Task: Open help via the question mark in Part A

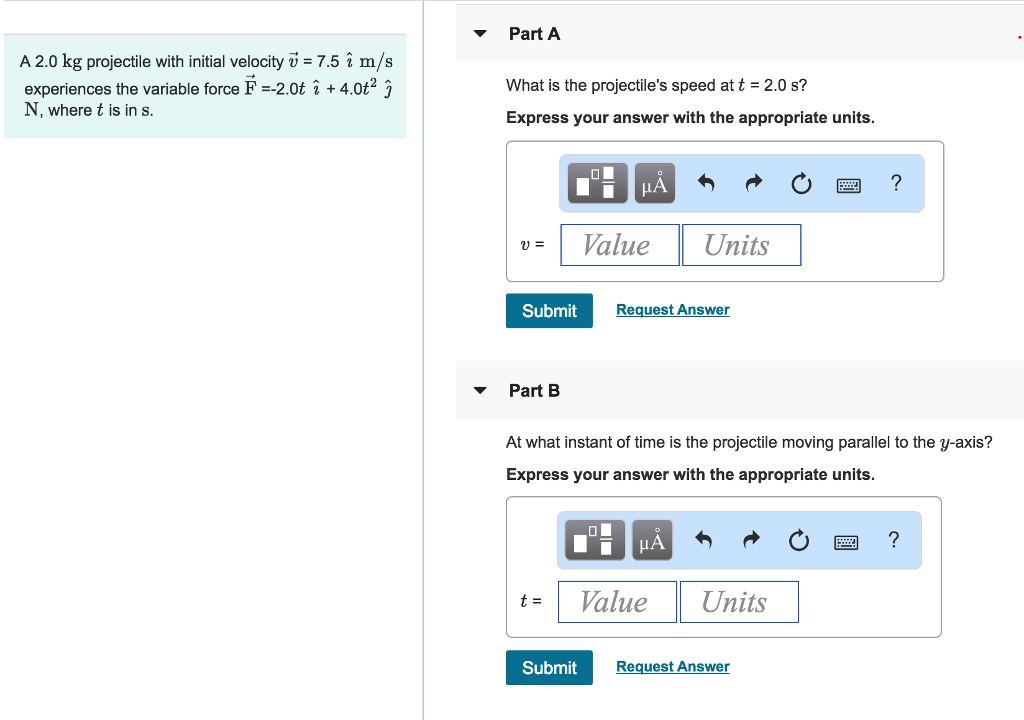Action: coord(895,183)
